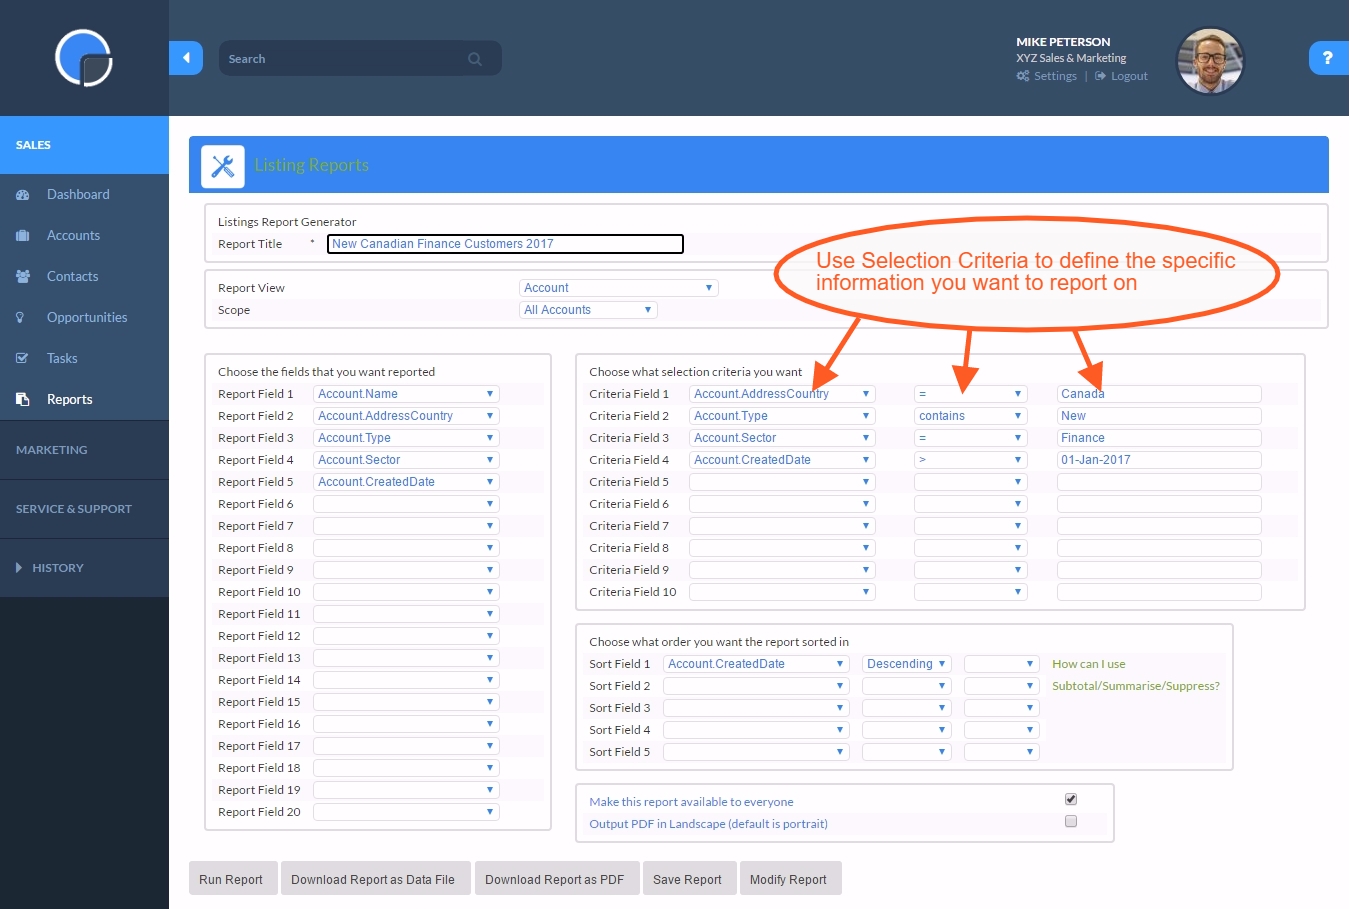Open Report Field 3 dropdown Account.Type
This screenshot has width=1349, height=909.
(406, 438)
